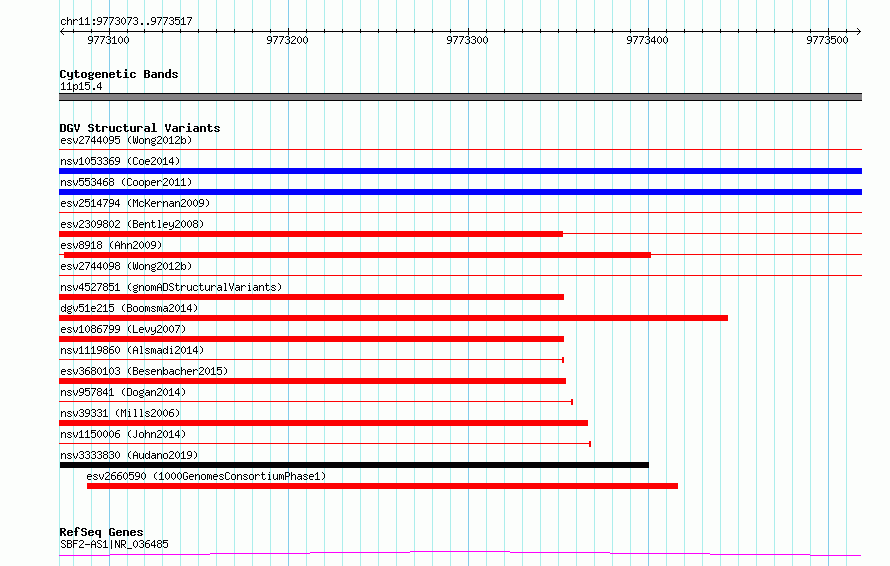Open variant nsv39331 (Mills2006)
This screenshot has width=890, height=566.
coord(120,413)
